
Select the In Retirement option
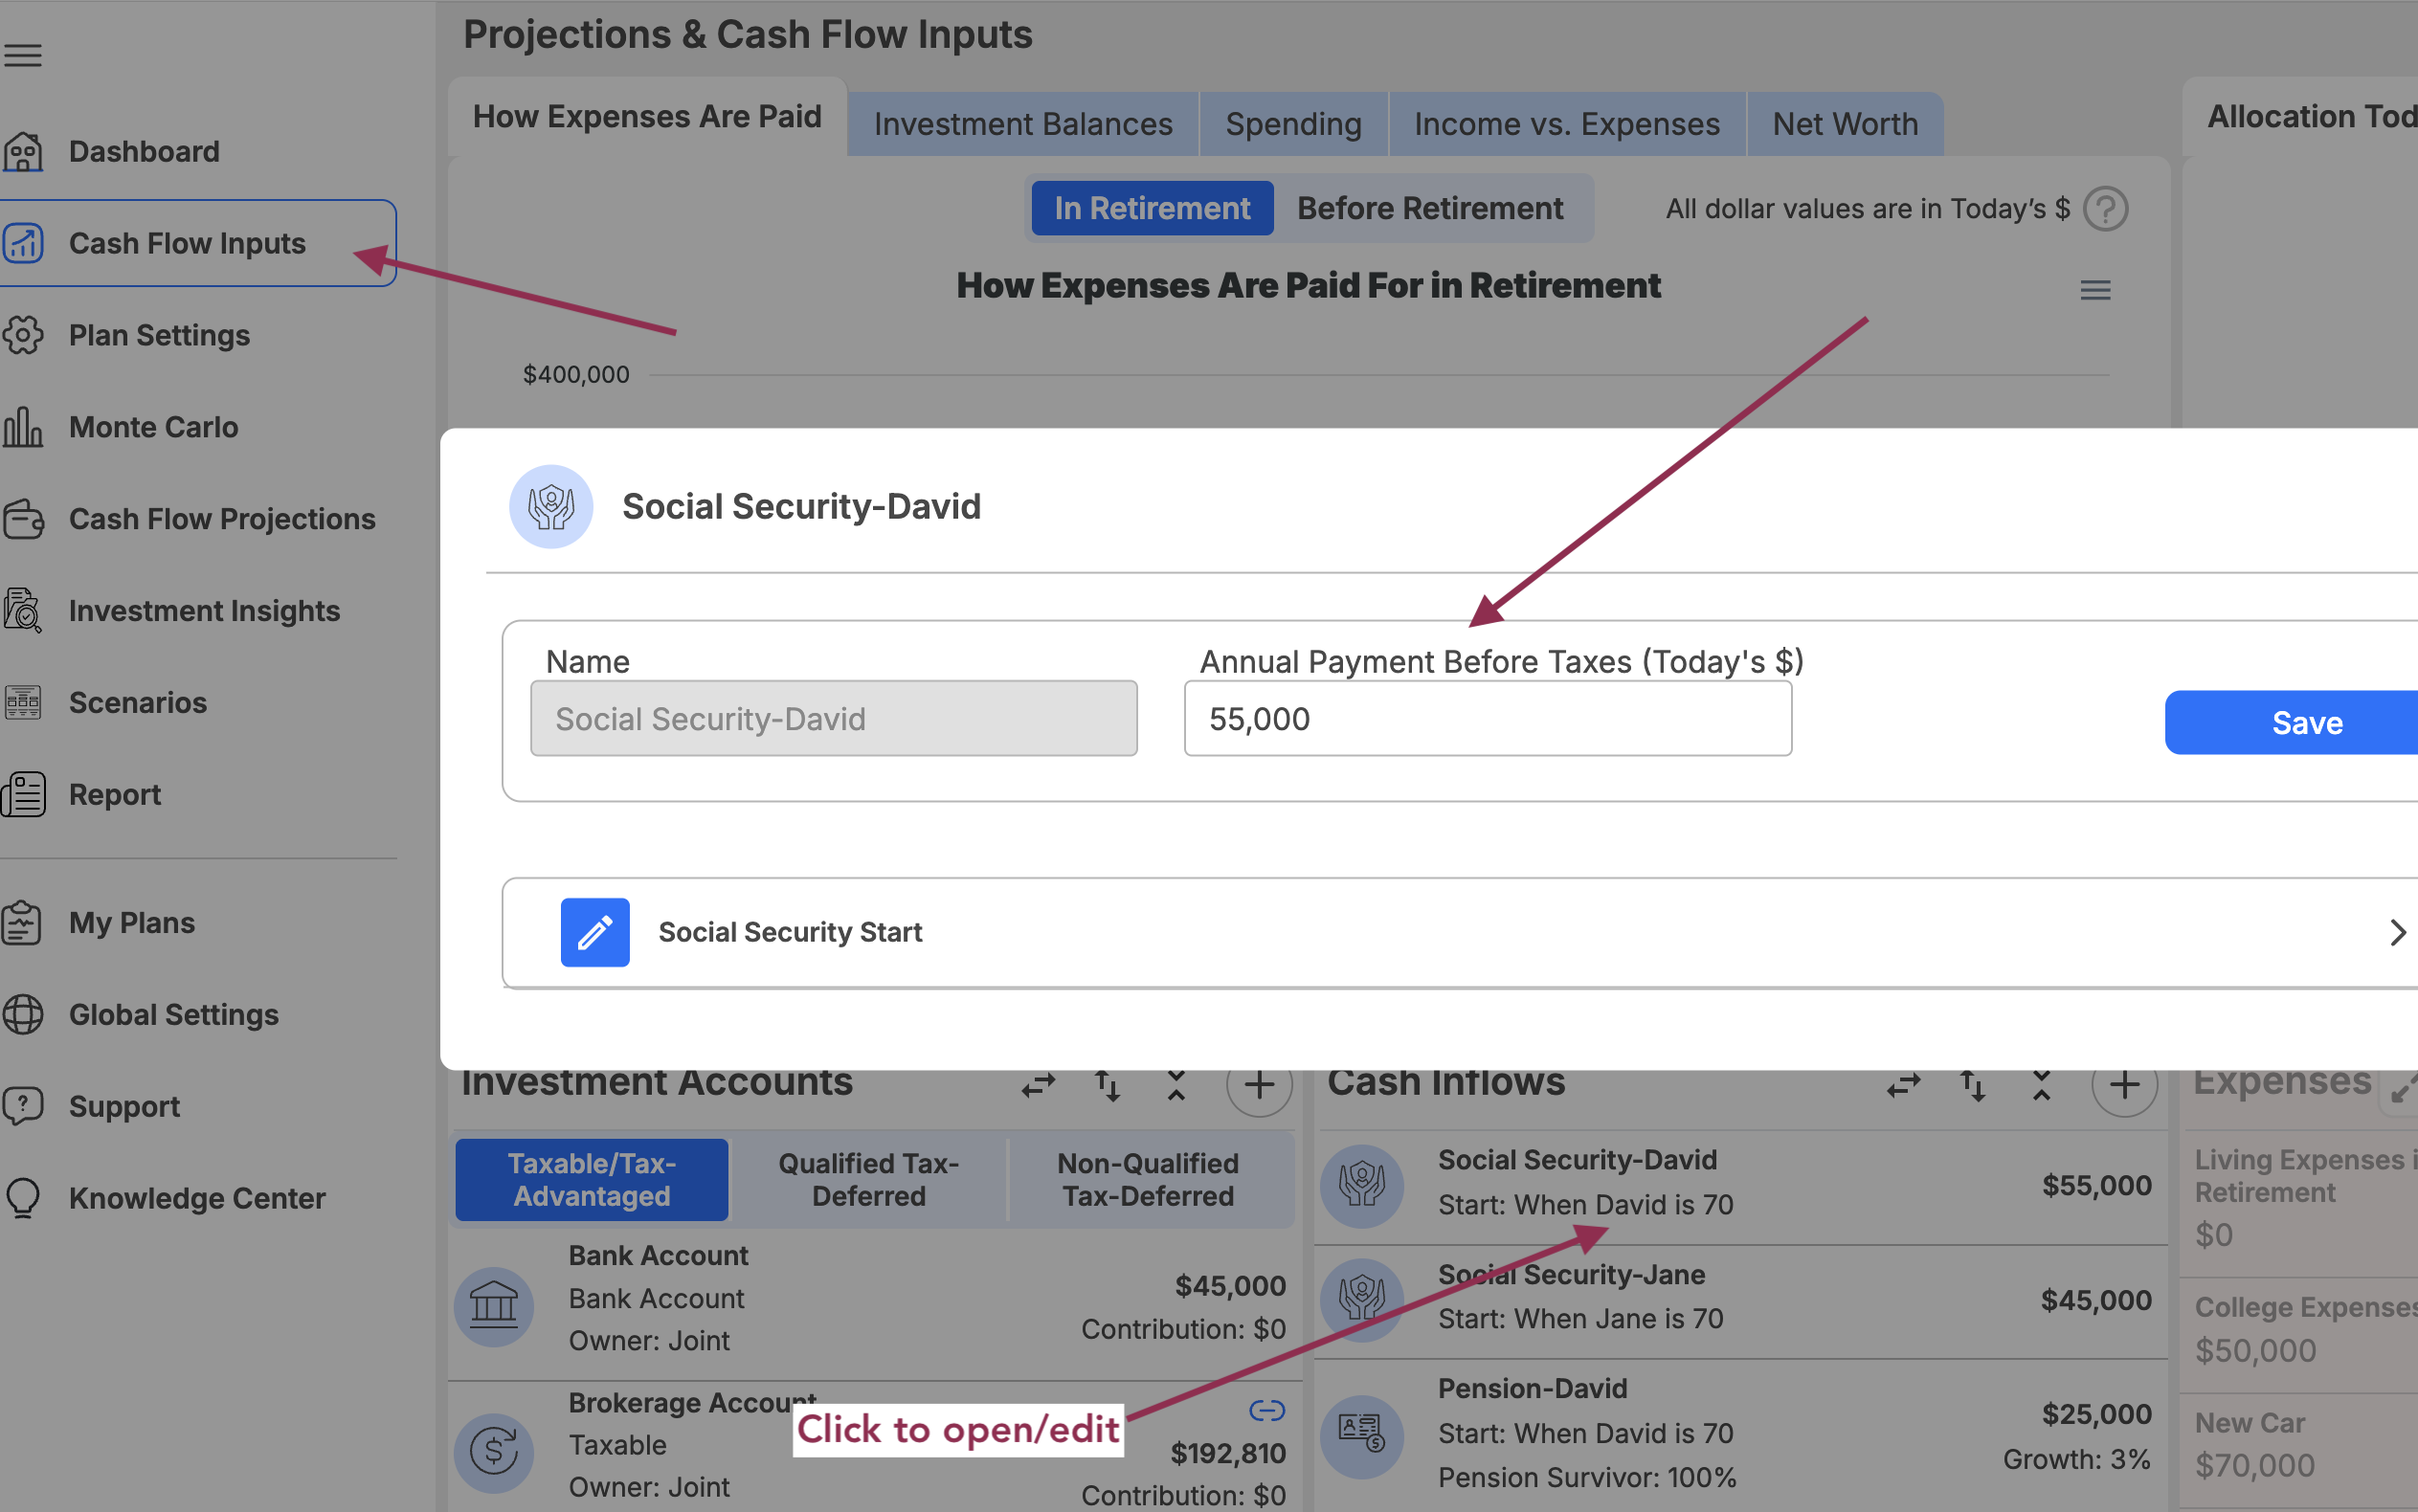(x=1152, y=208)
